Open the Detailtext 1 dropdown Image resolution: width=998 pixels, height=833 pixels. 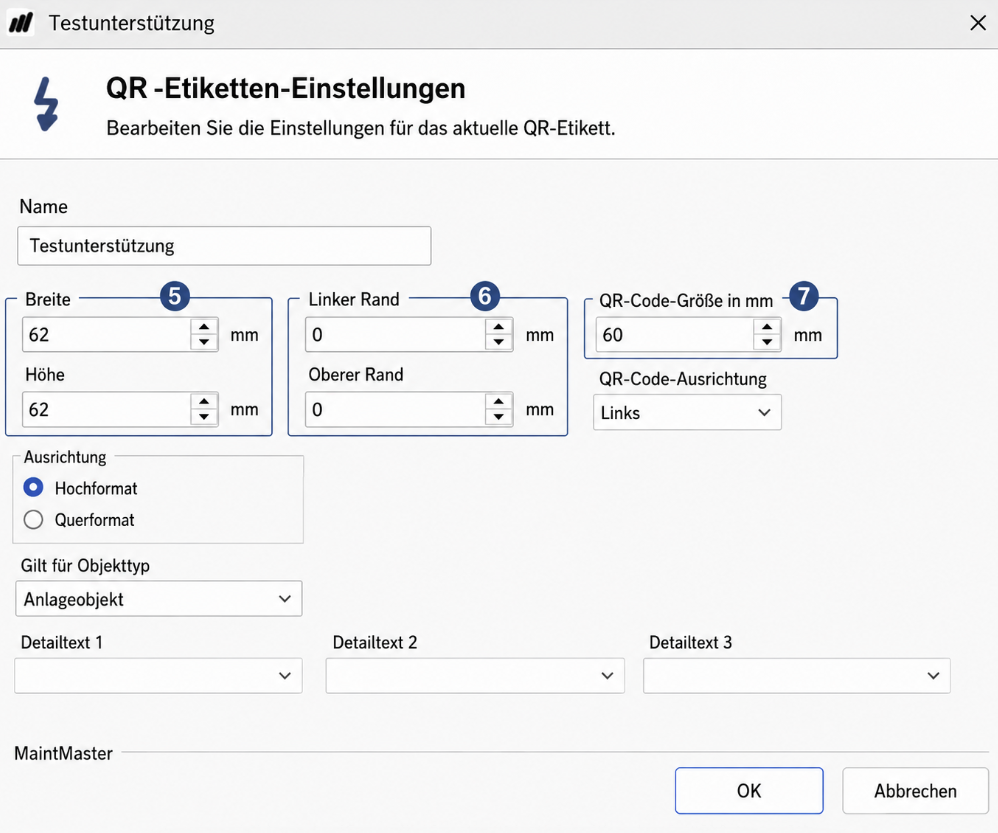point(158,675)
